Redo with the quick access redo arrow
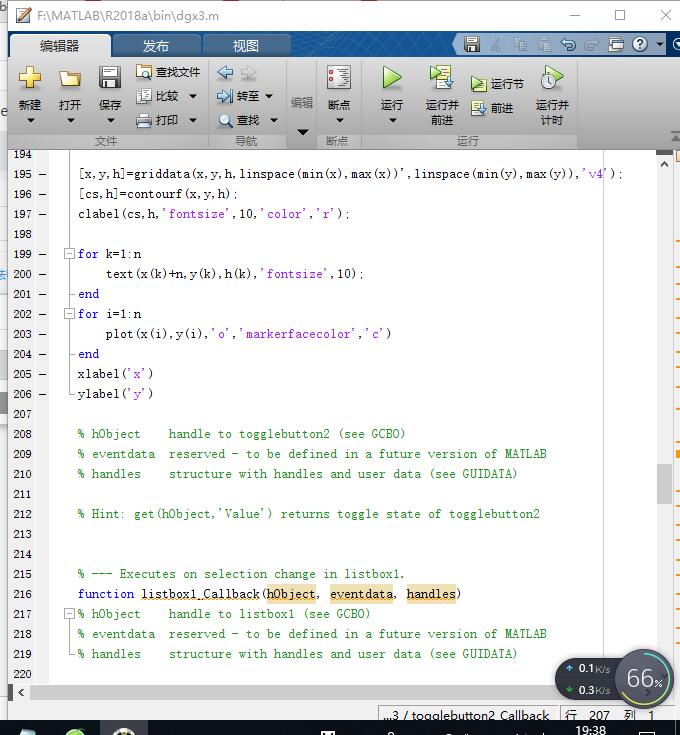The image size is (680, 735). [x=591, y=45]
